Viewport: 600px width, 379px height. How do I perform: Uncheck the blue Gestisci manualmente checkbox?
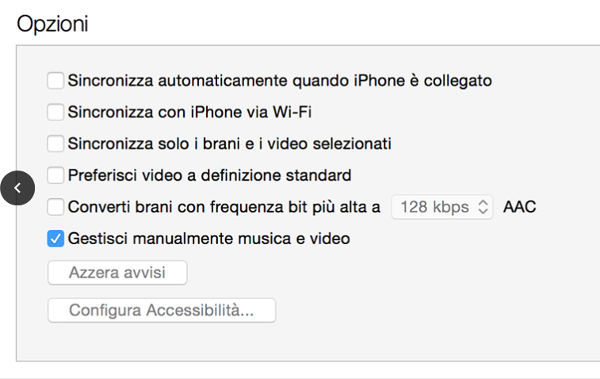(55, 239)
